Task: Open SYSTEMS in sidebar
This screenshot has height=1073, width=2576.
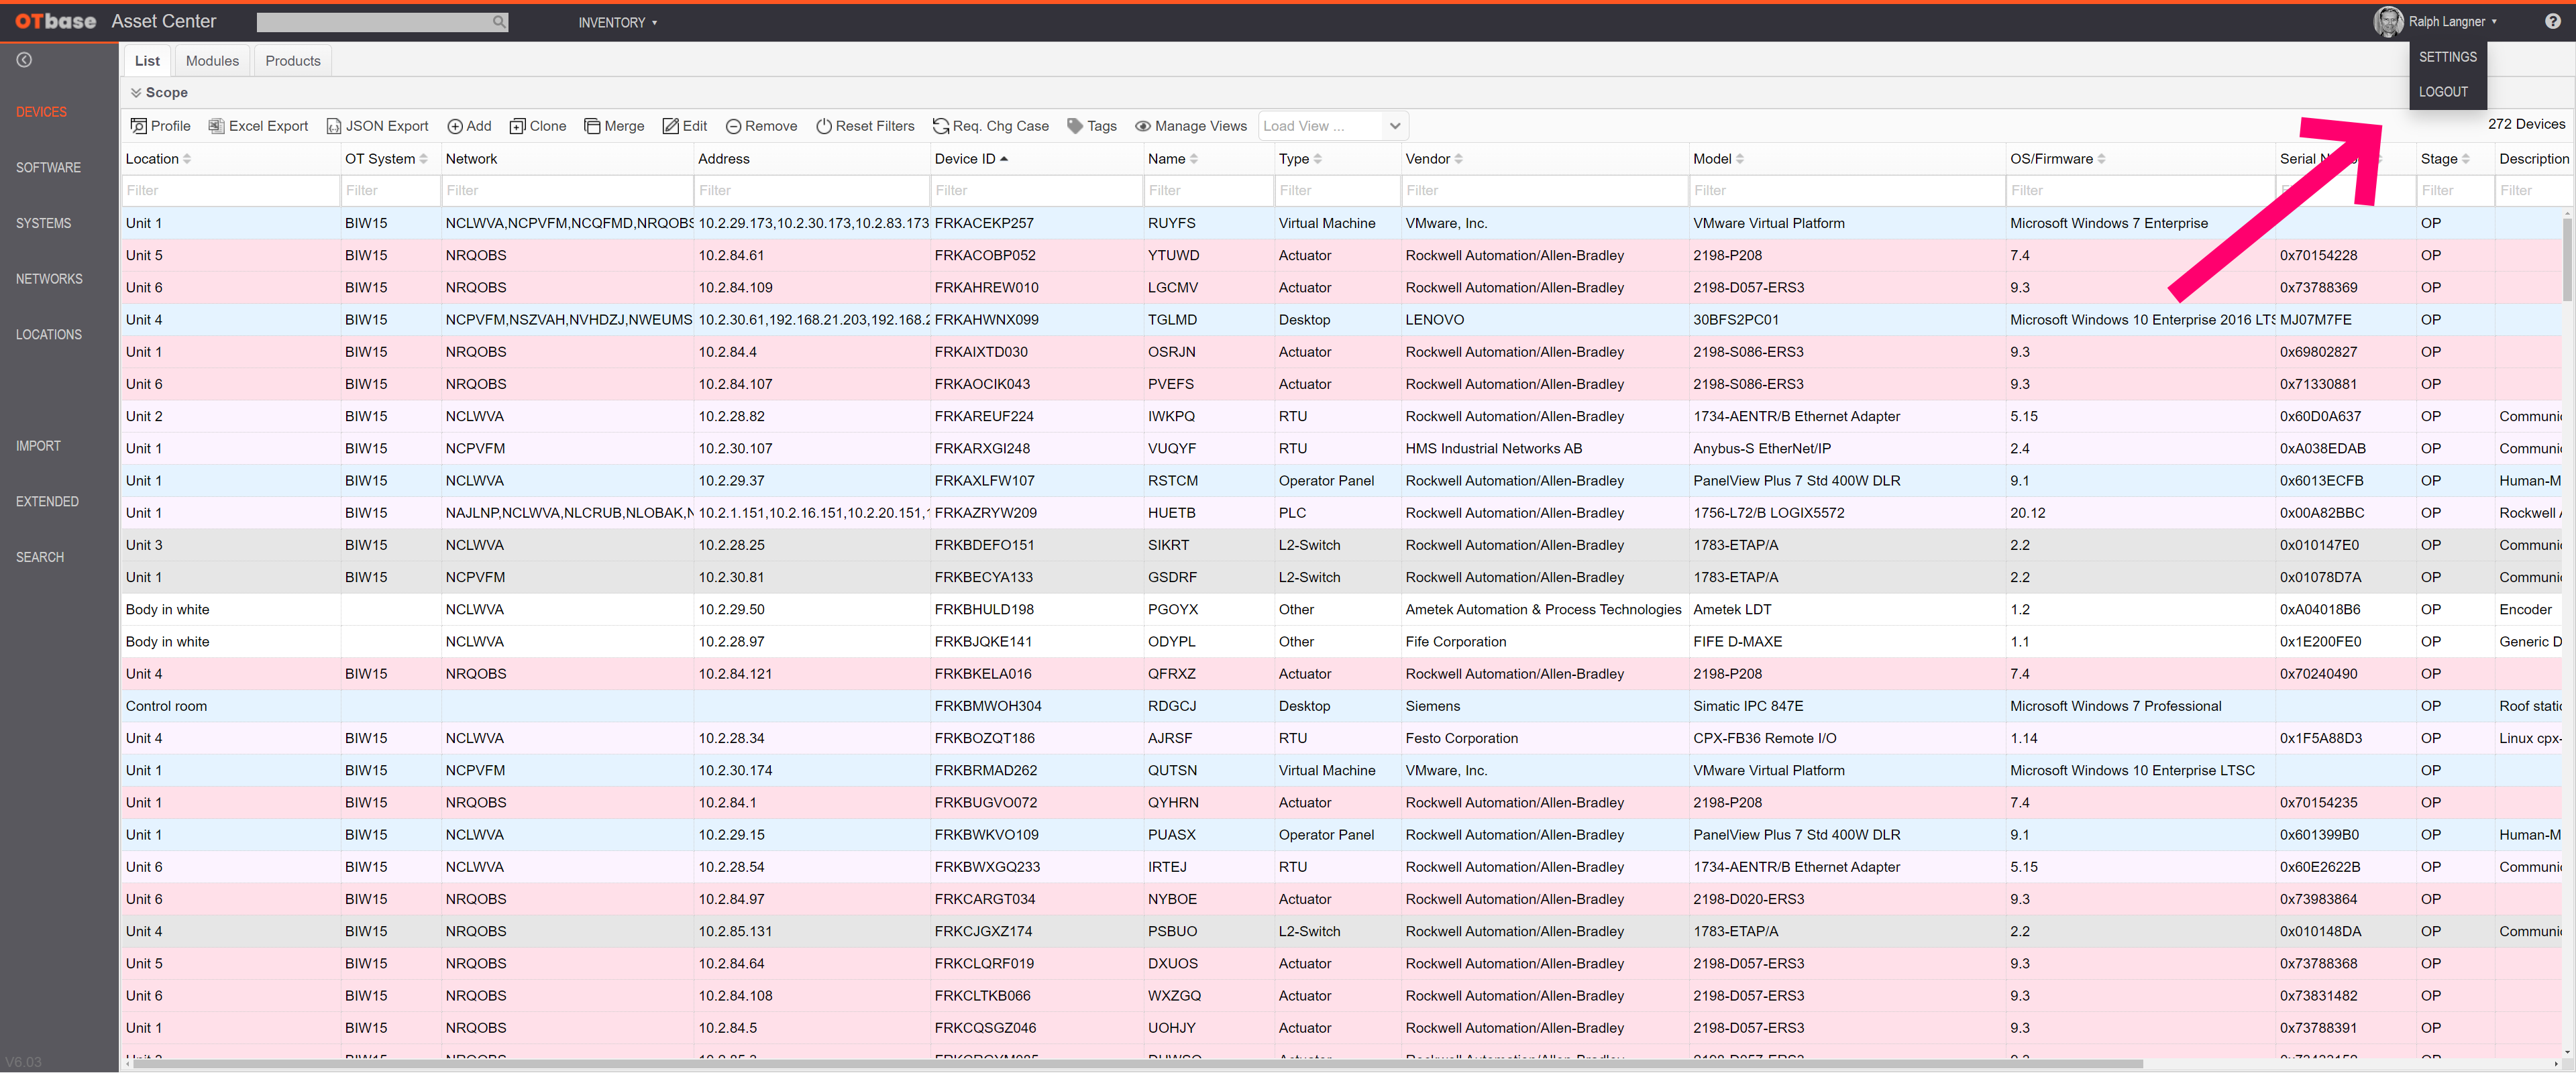Action: (x=43, y=224)
